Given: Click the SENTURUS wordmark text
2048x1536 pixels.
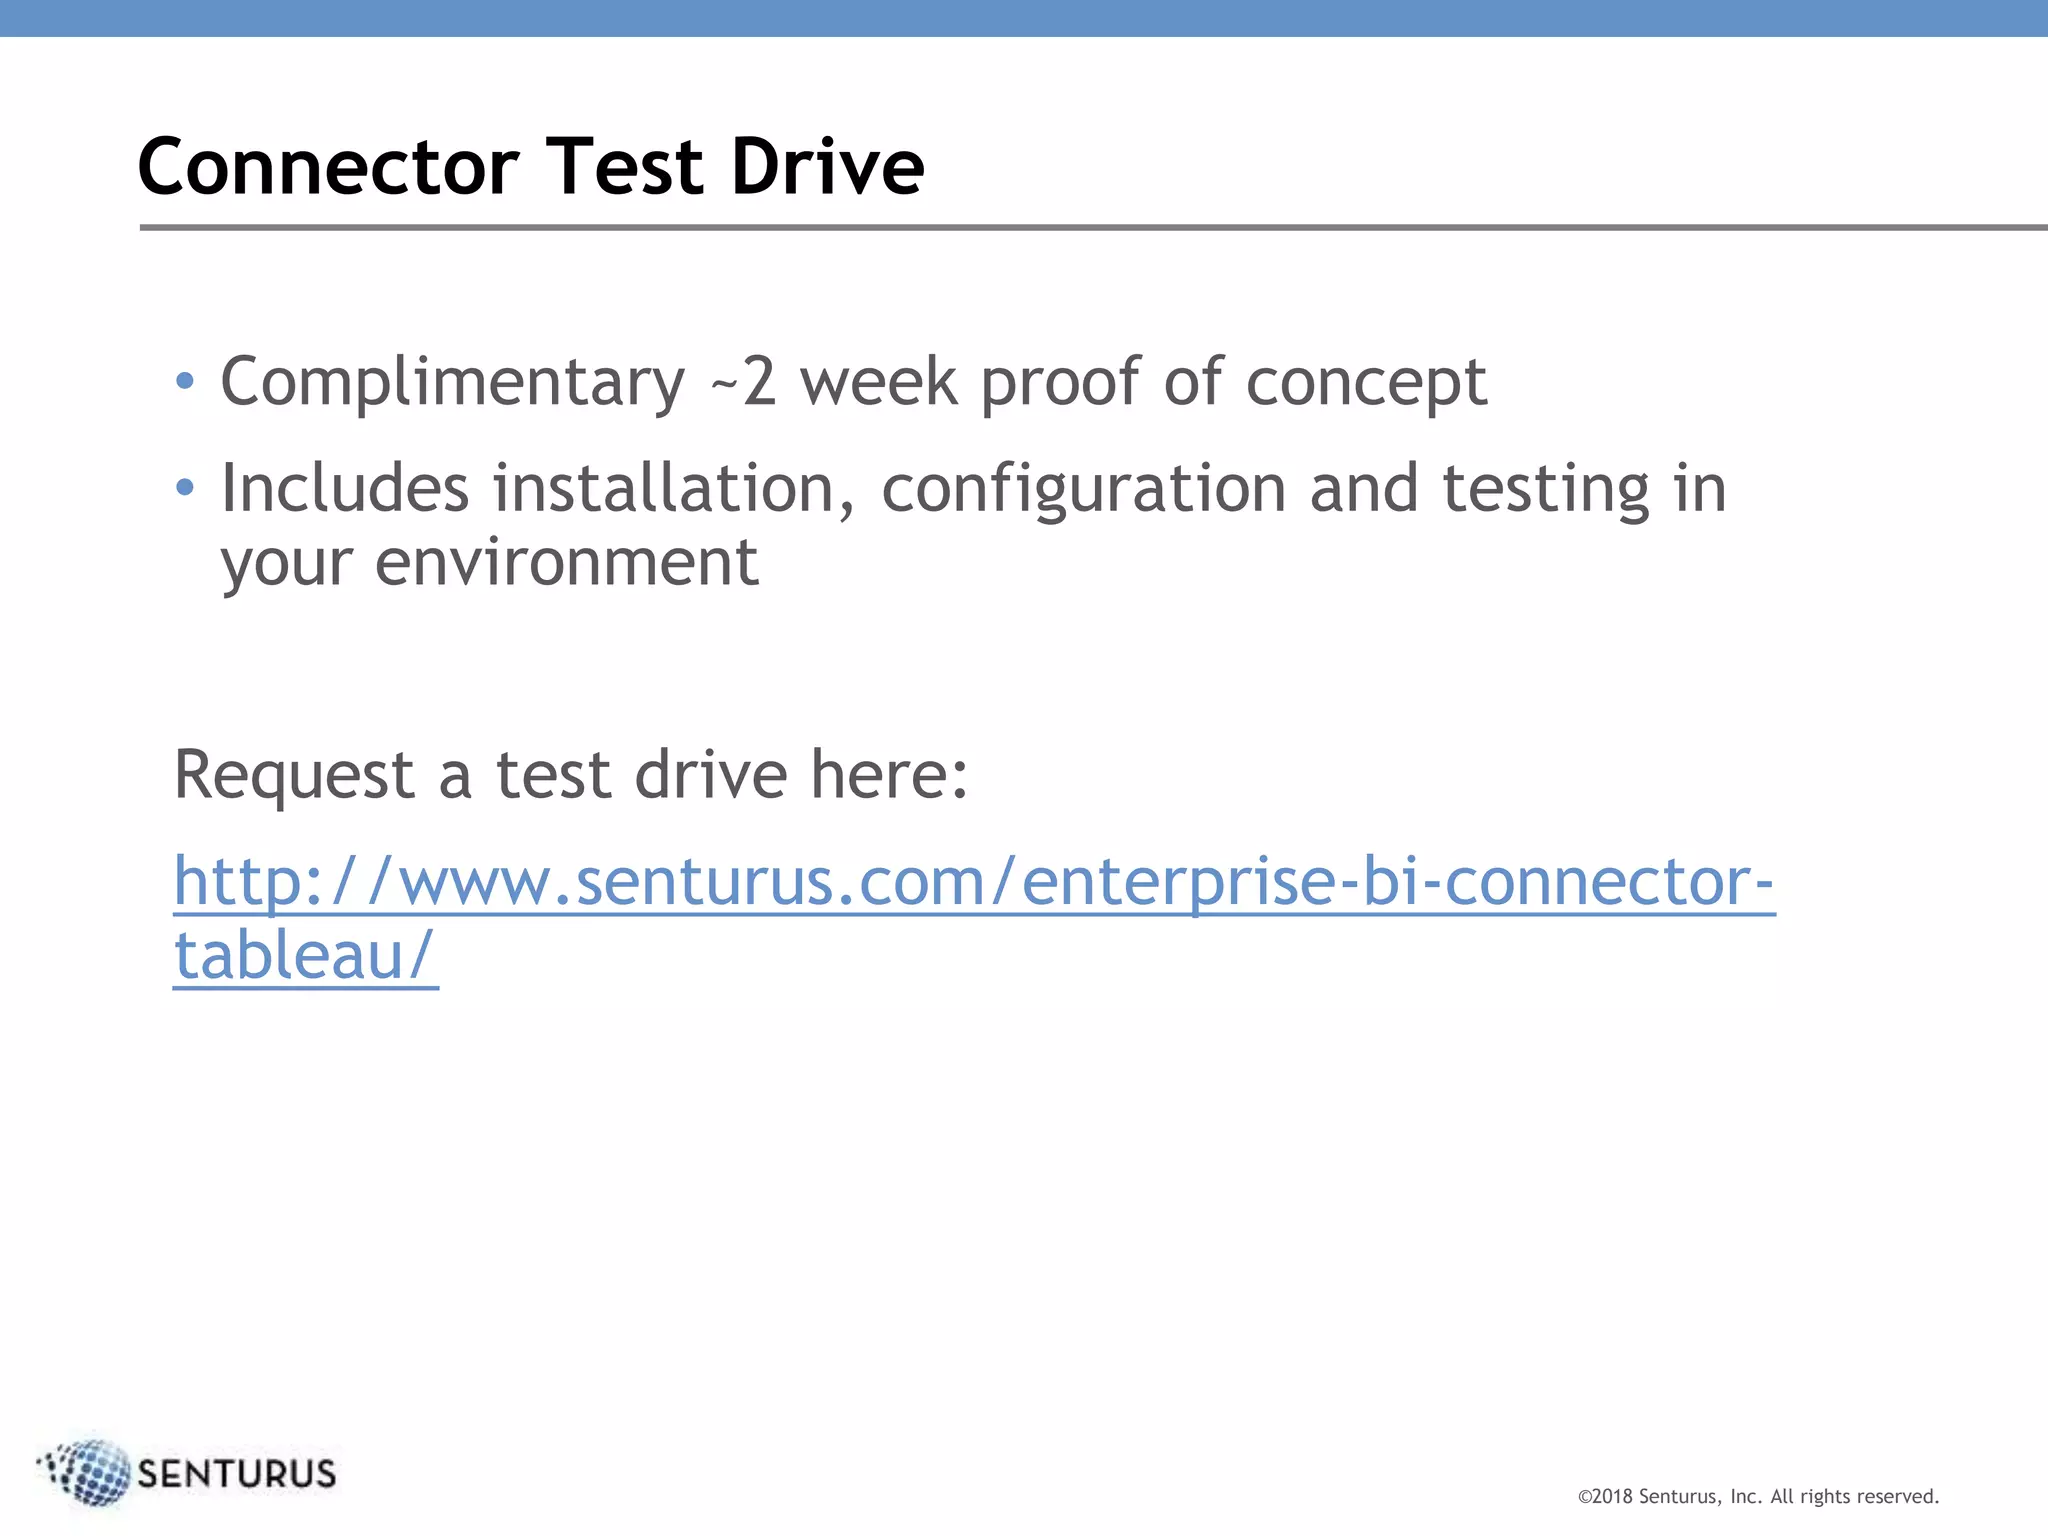Looking at the screenshot, I should click(237, 1474).
